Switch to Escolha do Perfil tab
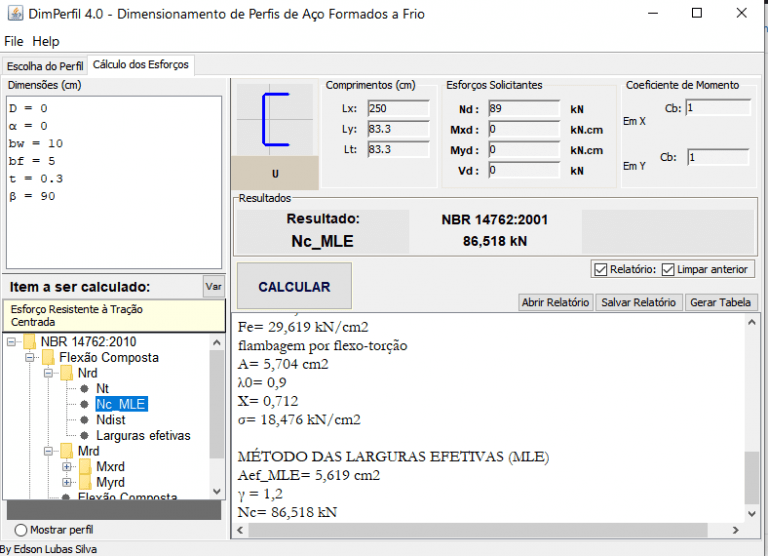The height and width of the screenshot is (556, 768). pos(45,66)
